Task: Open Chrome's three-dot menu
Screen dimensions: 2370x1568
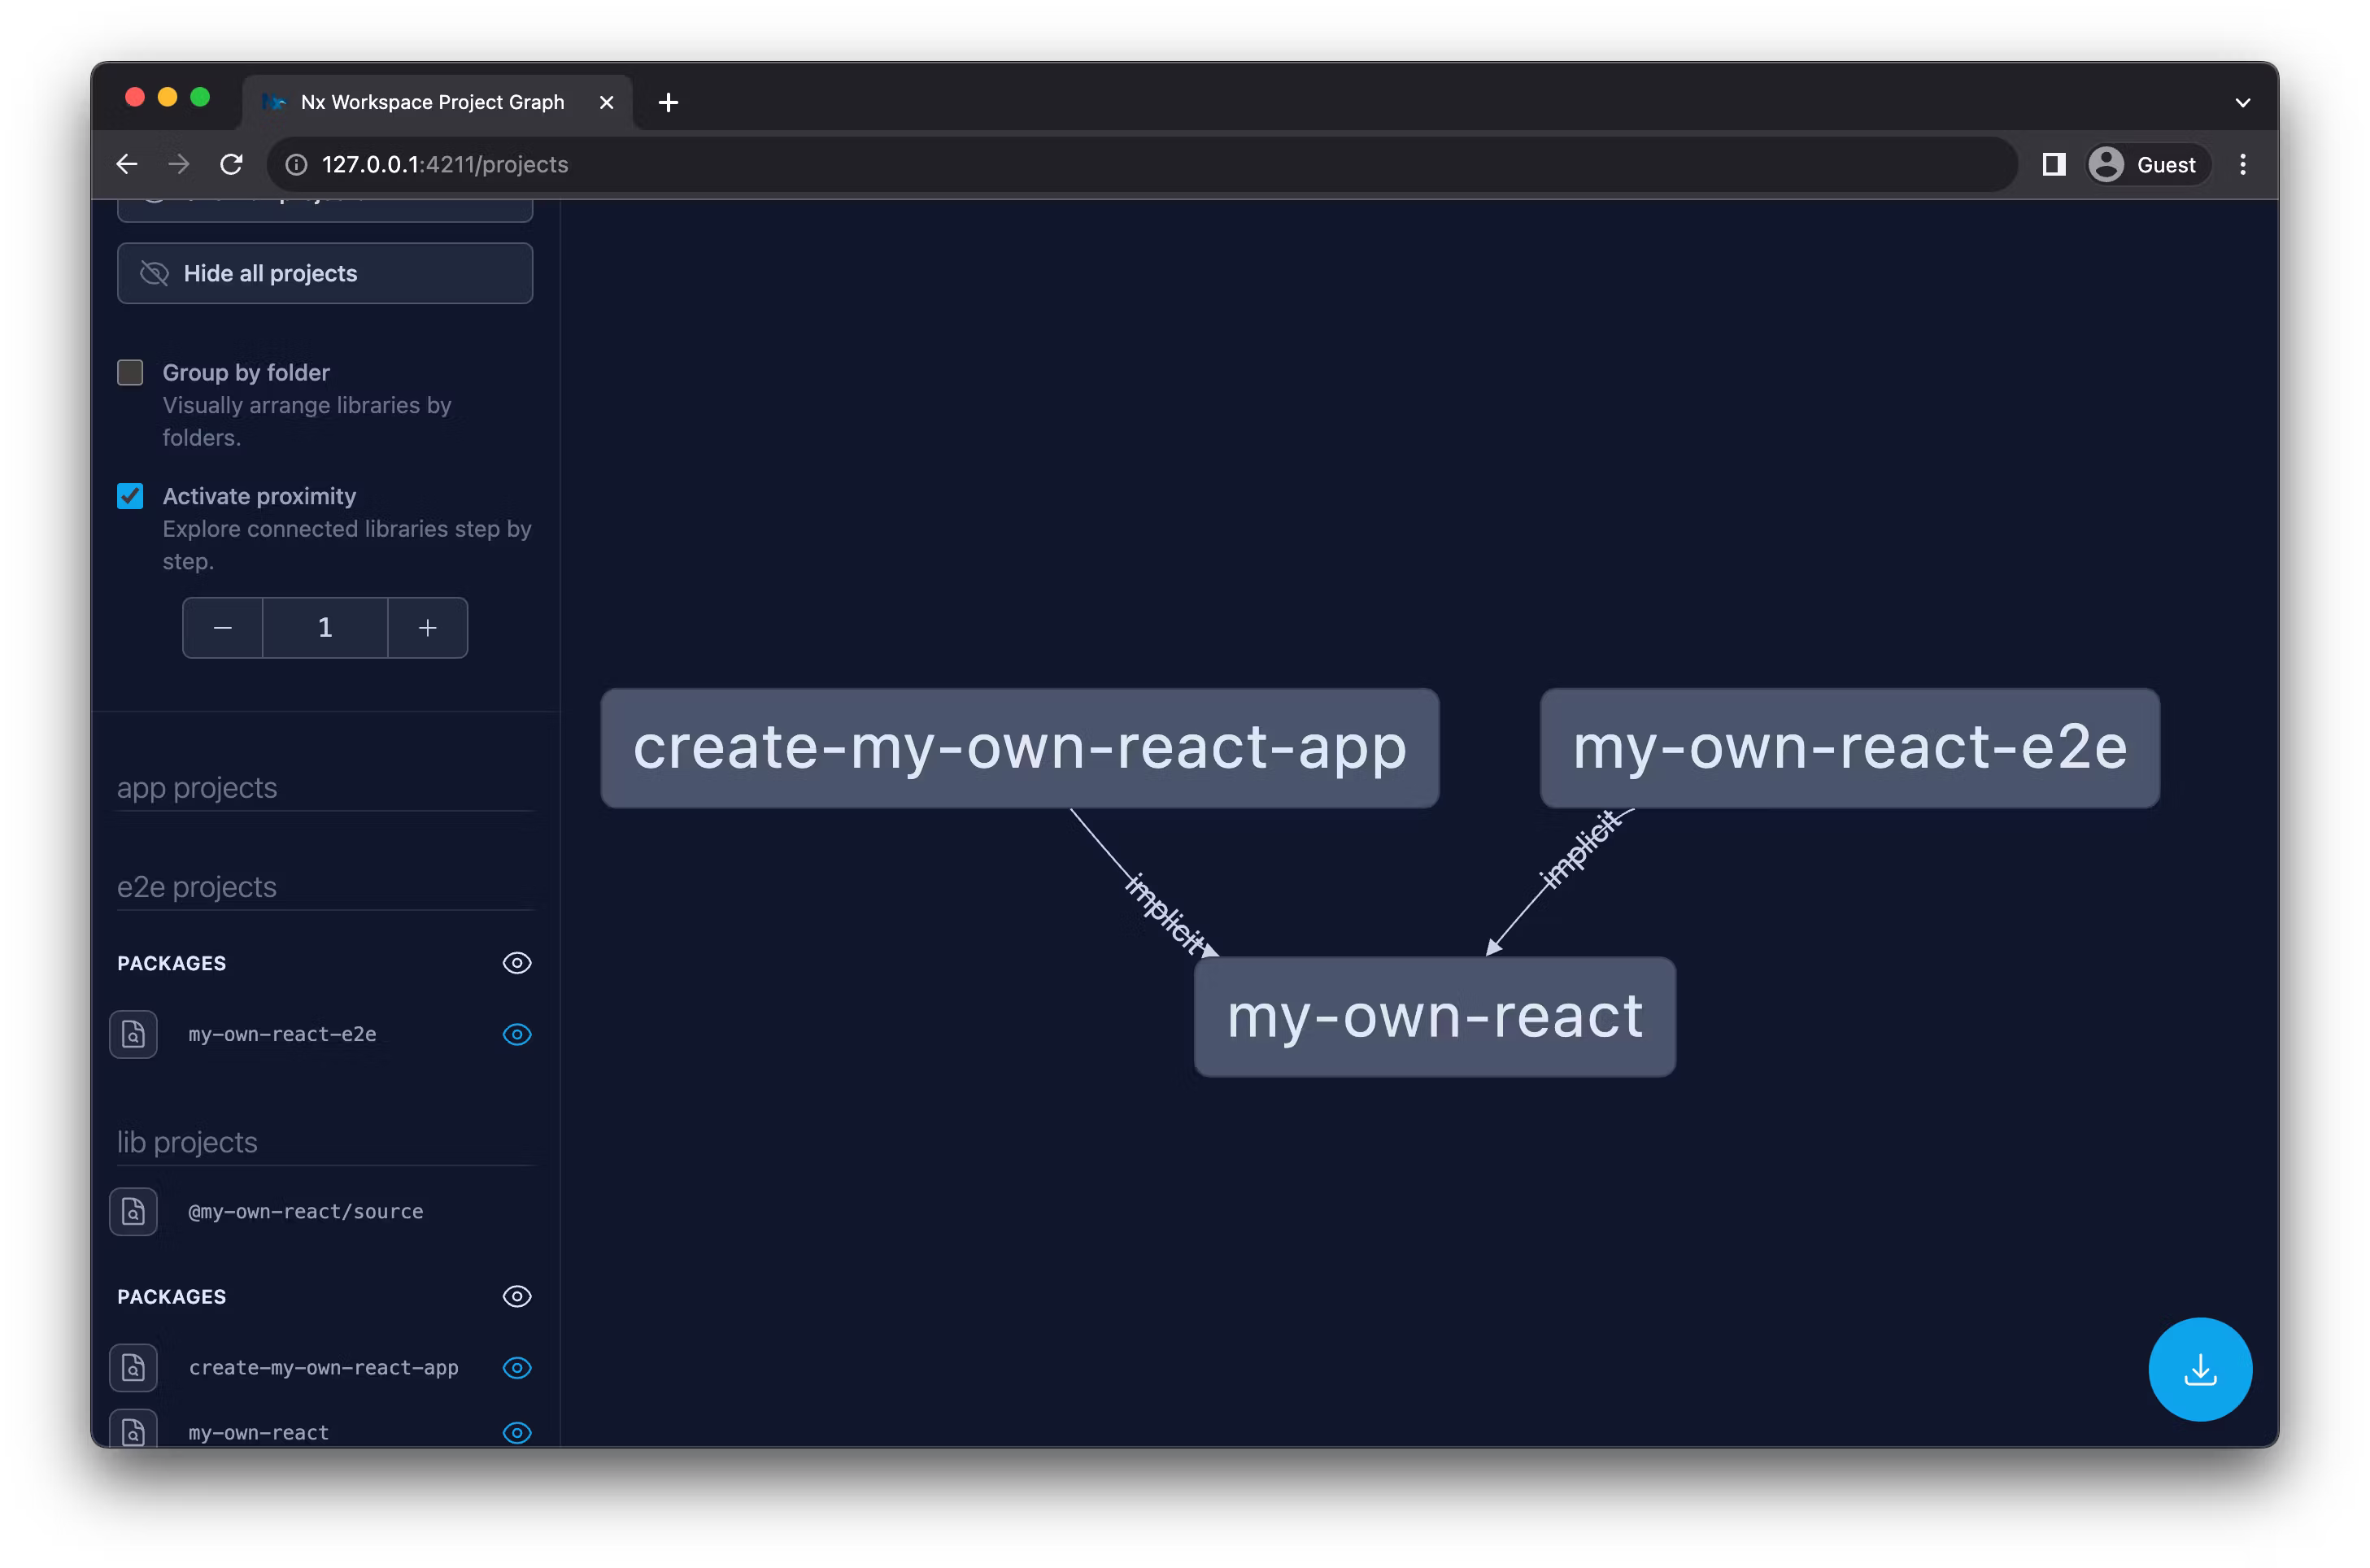Action: (2243, 164)
